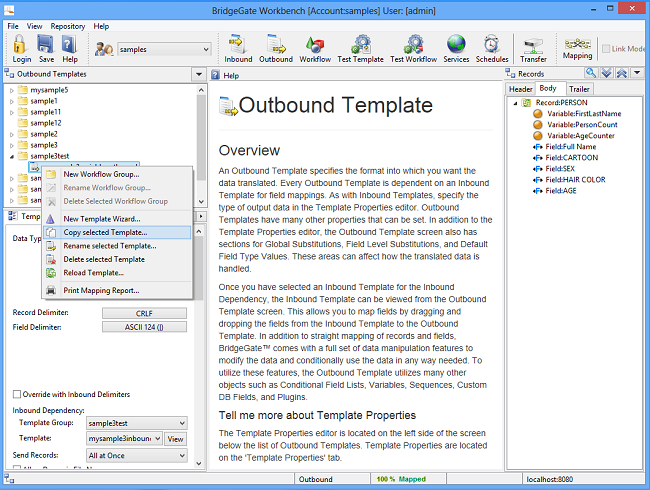Screen dimensions: 650x490
Task: Click the Save floppy disk icon
Action: (45, 44)
